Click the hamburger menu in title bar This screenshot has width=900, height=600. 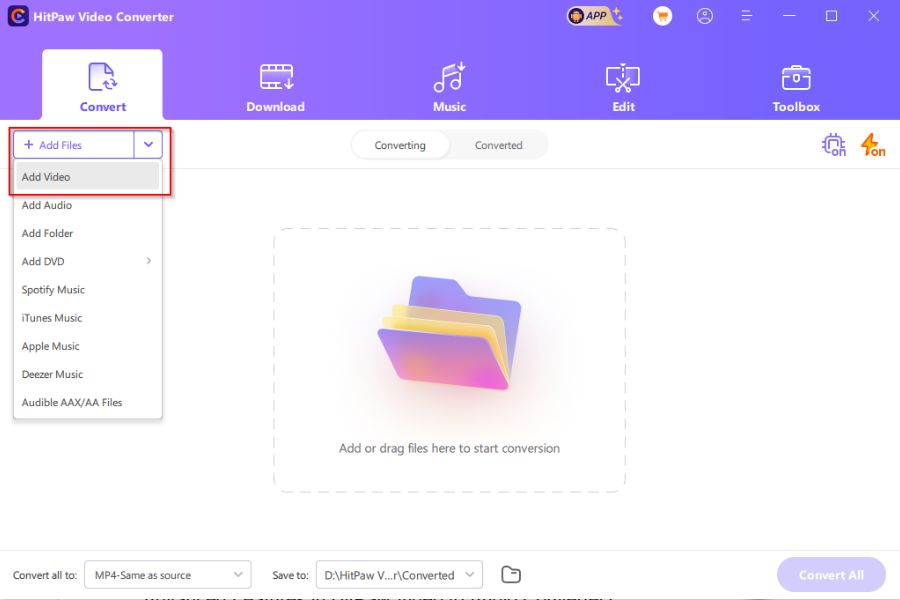(748, 16)
